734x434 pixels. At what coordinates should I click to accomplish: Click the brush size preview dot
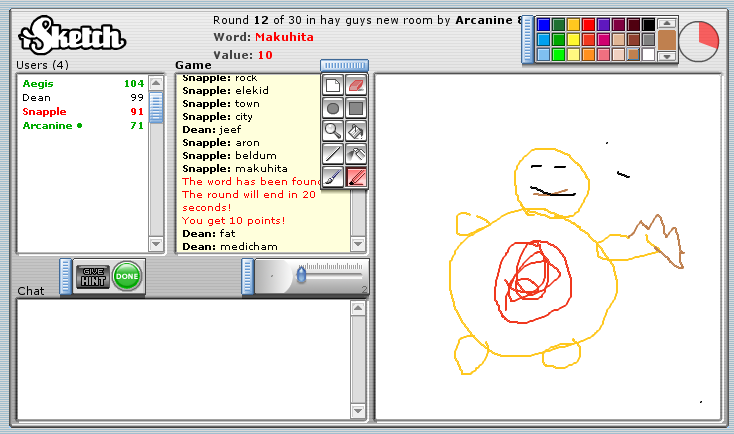click(272, 276)
